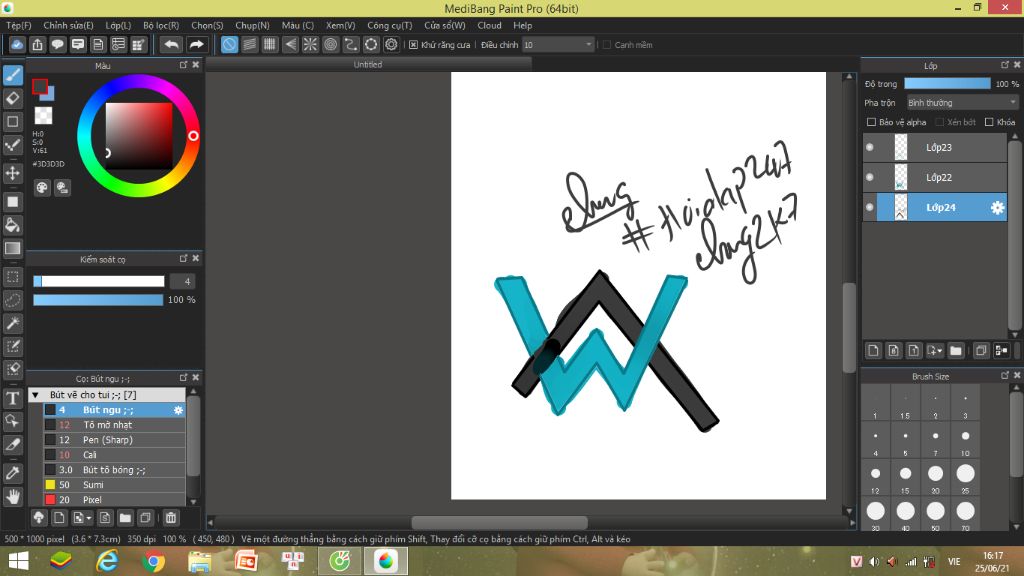Hide layer Lớp23 visibility dot
This screenshot has width=1024, height=576.
pyautogui.click(x=870, y=148)
